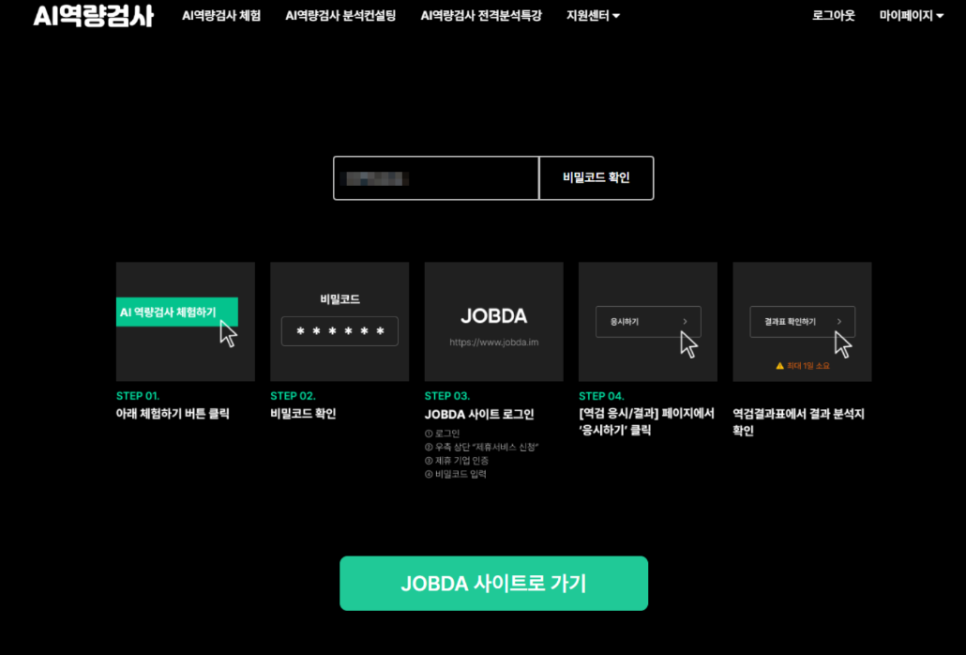Screen dimensions: 966x655
Task: Click the '아래 체험하기 버튼 클릭' text
Action: click(x=172, y=414)
